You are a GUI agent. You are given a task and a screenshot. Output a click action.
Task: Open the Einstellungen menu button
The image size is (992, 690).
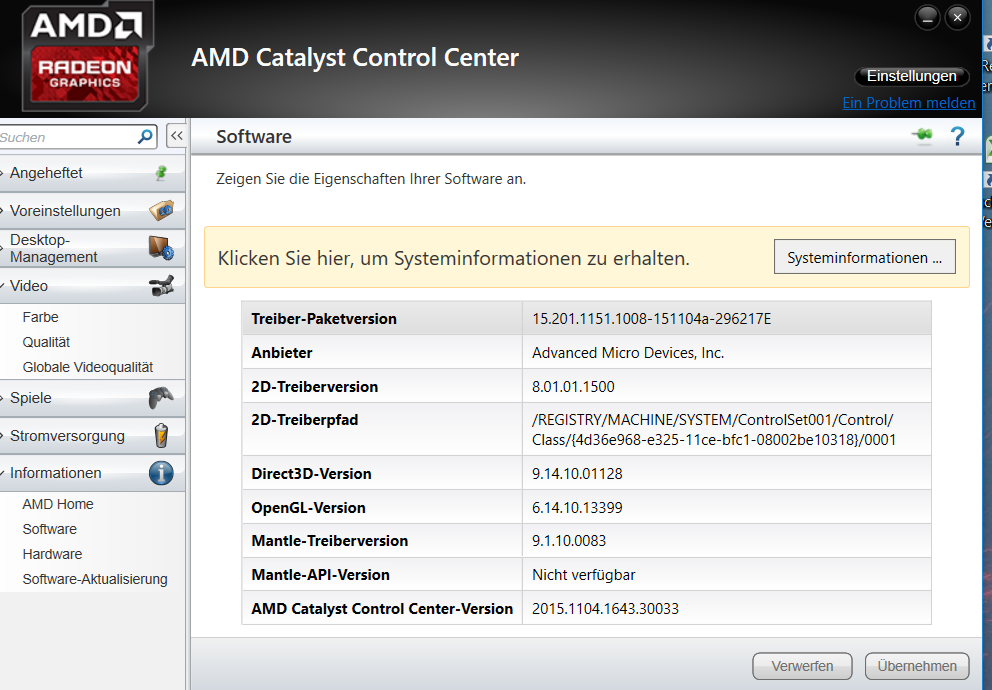[x=912, y=76]
